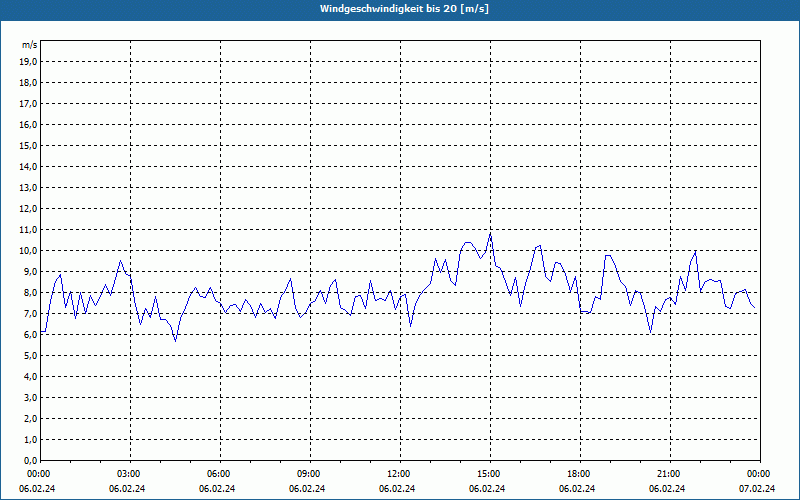
Task: Click the "4,0" y-axis value
Action: click(30, 377)
